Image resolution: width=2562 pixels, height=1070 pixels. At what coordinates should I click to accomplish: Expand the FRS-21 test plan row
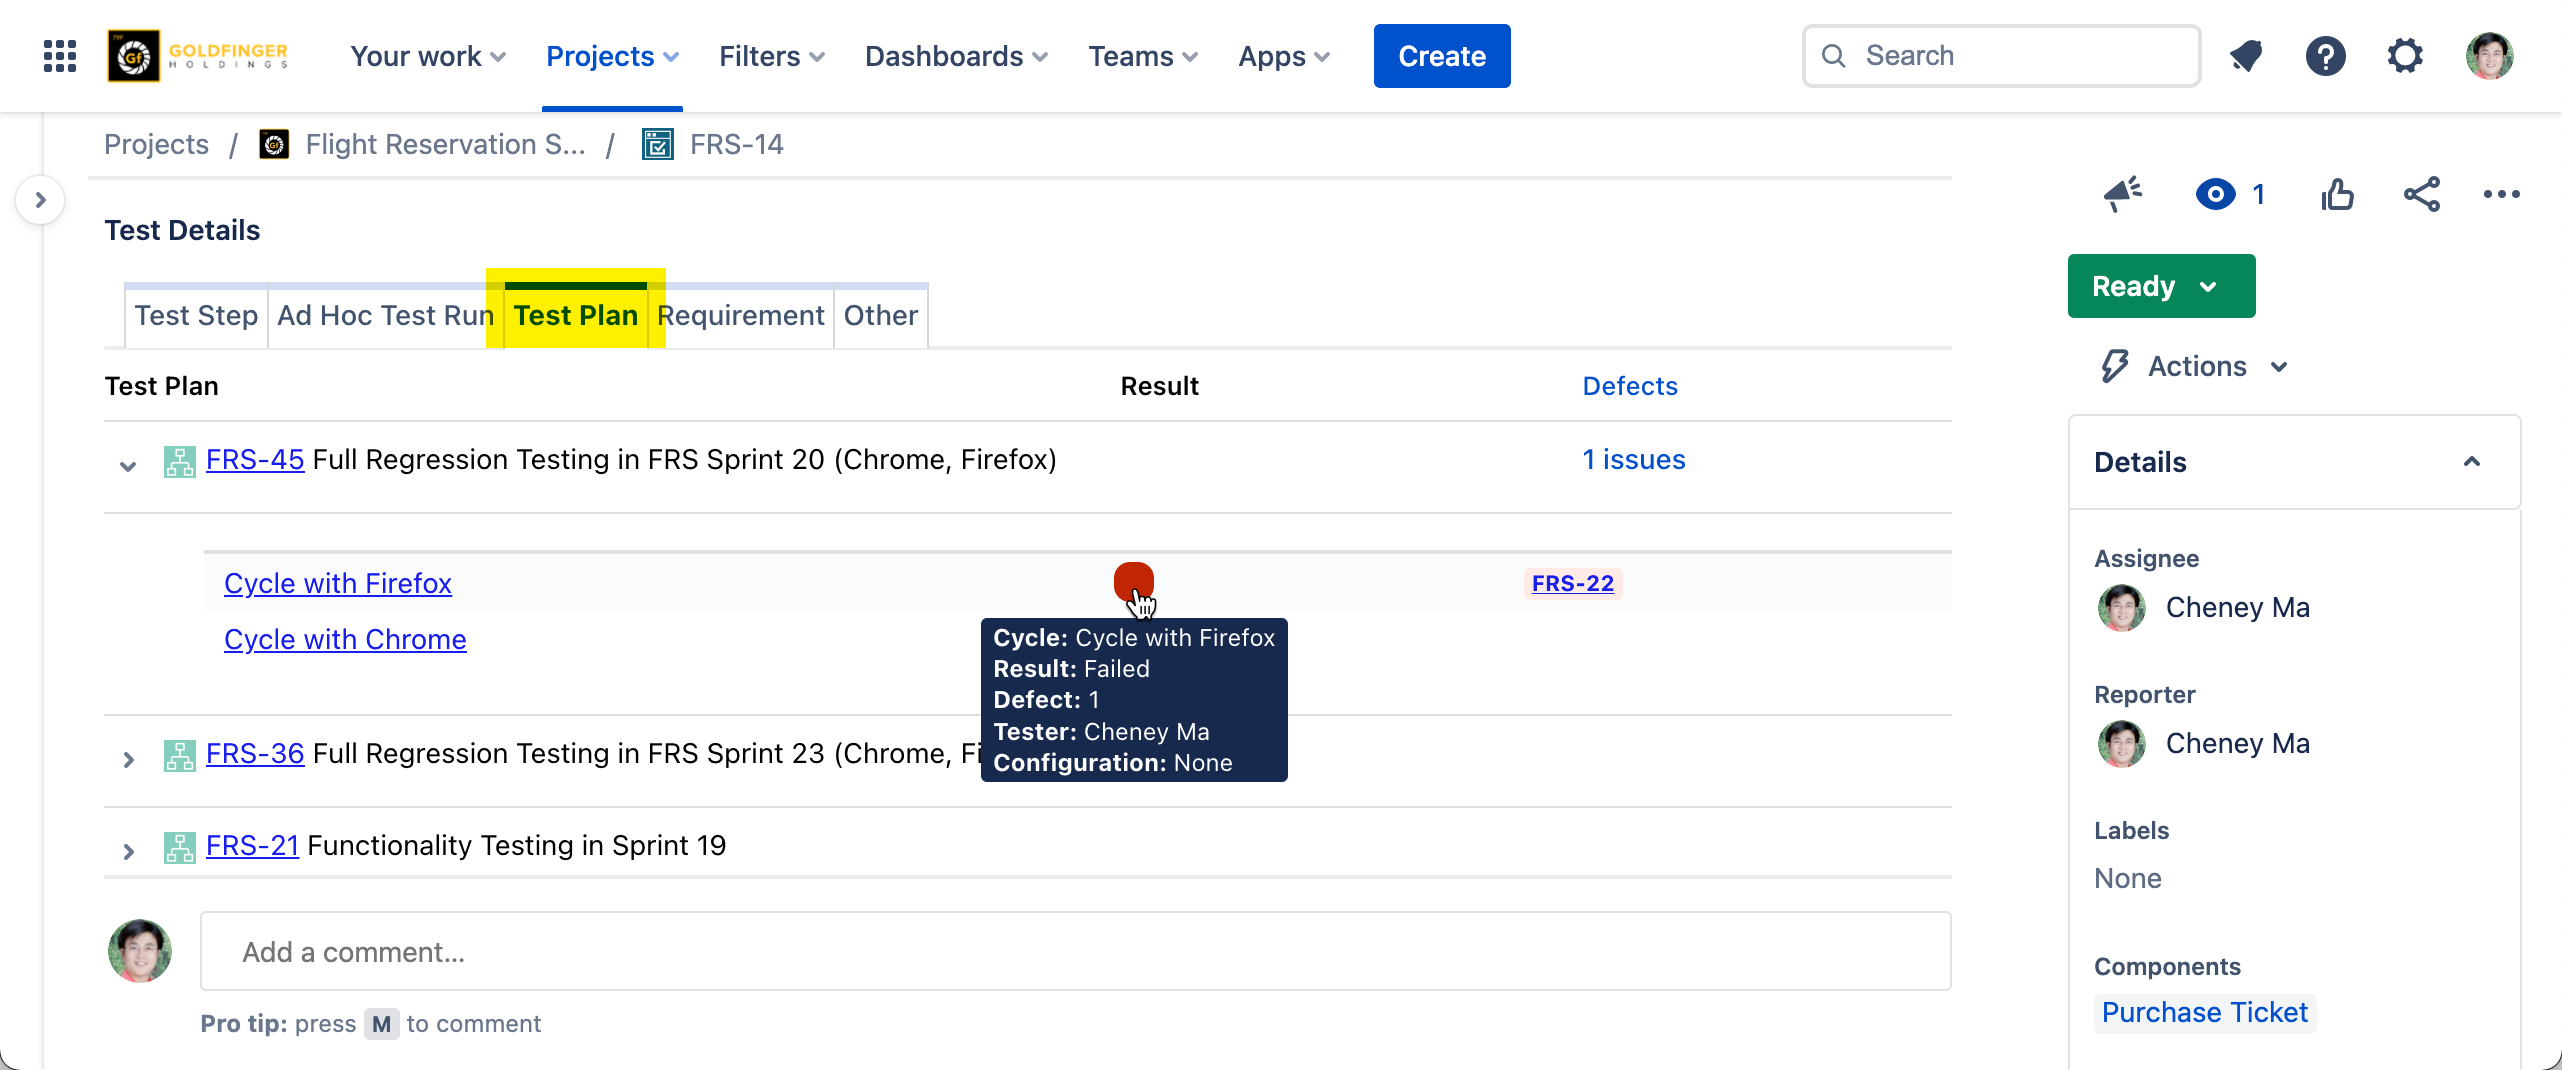coord(128,852)
